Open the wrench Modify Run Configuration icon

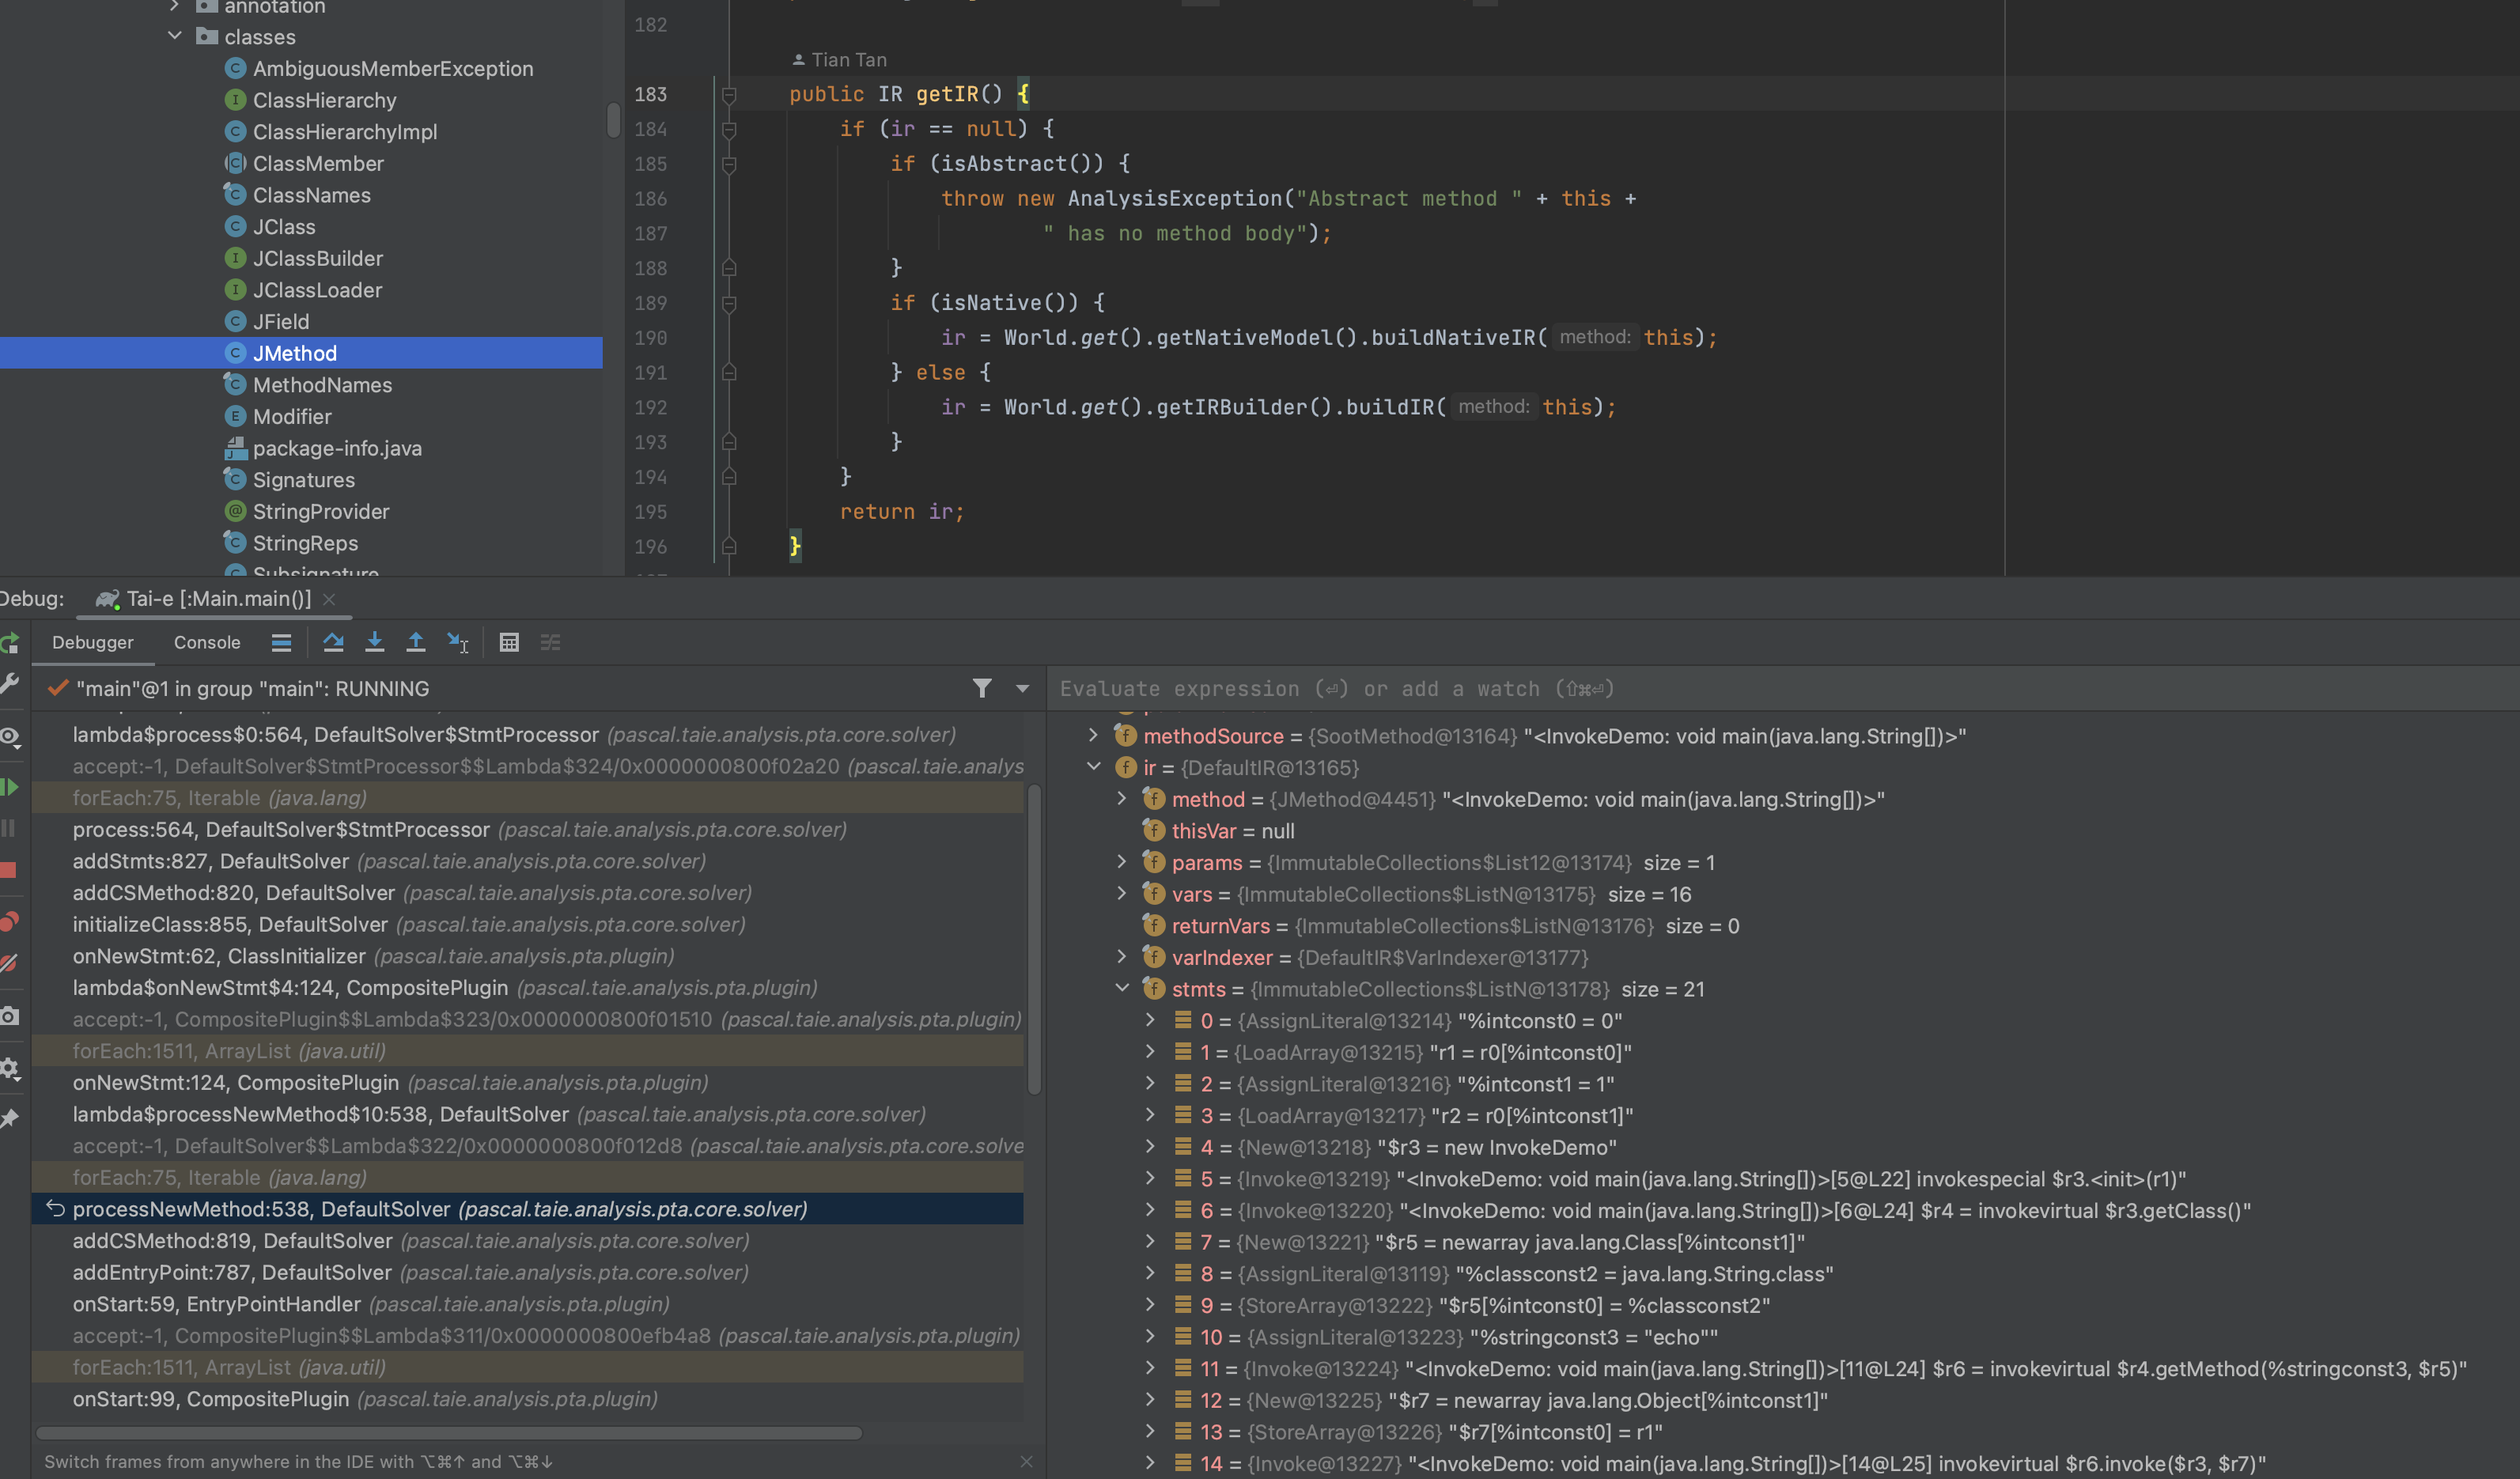coord(9,684)
